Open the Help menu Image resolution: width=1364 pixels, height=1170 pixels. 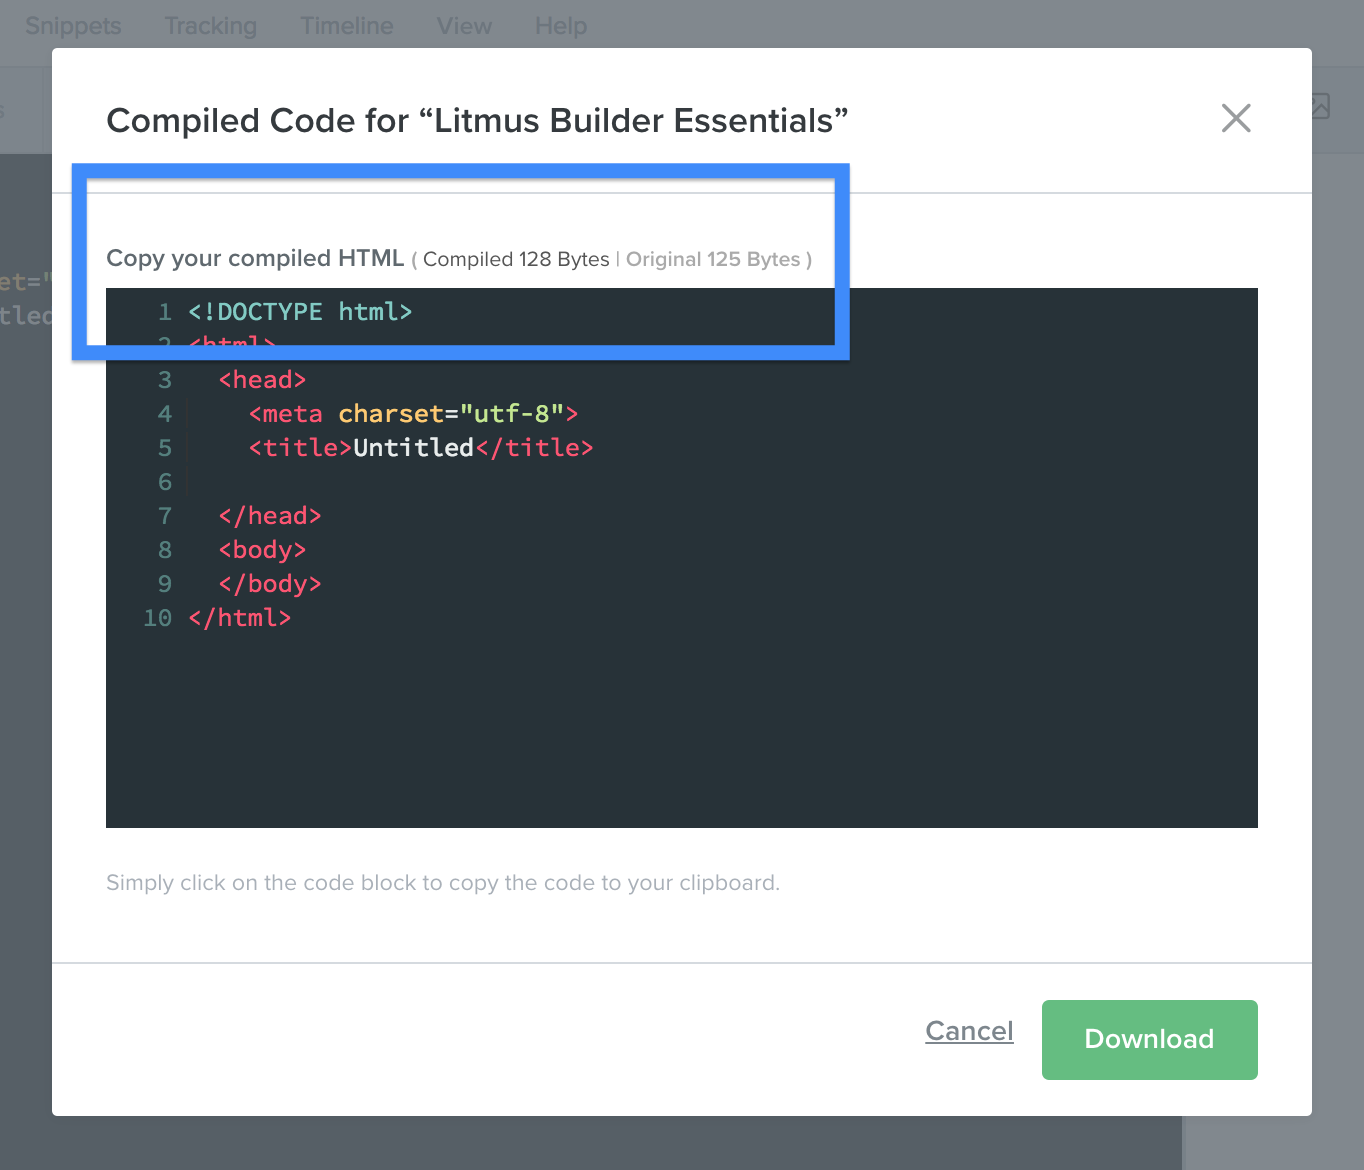[561, 26]
